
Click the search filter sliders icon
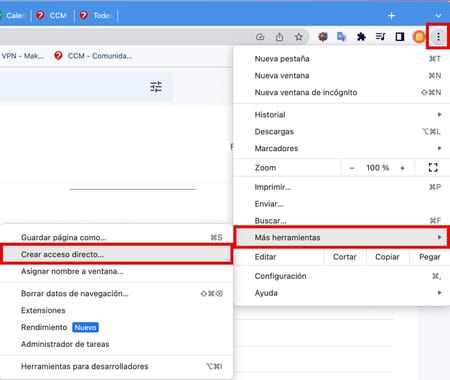coord(156,87)
